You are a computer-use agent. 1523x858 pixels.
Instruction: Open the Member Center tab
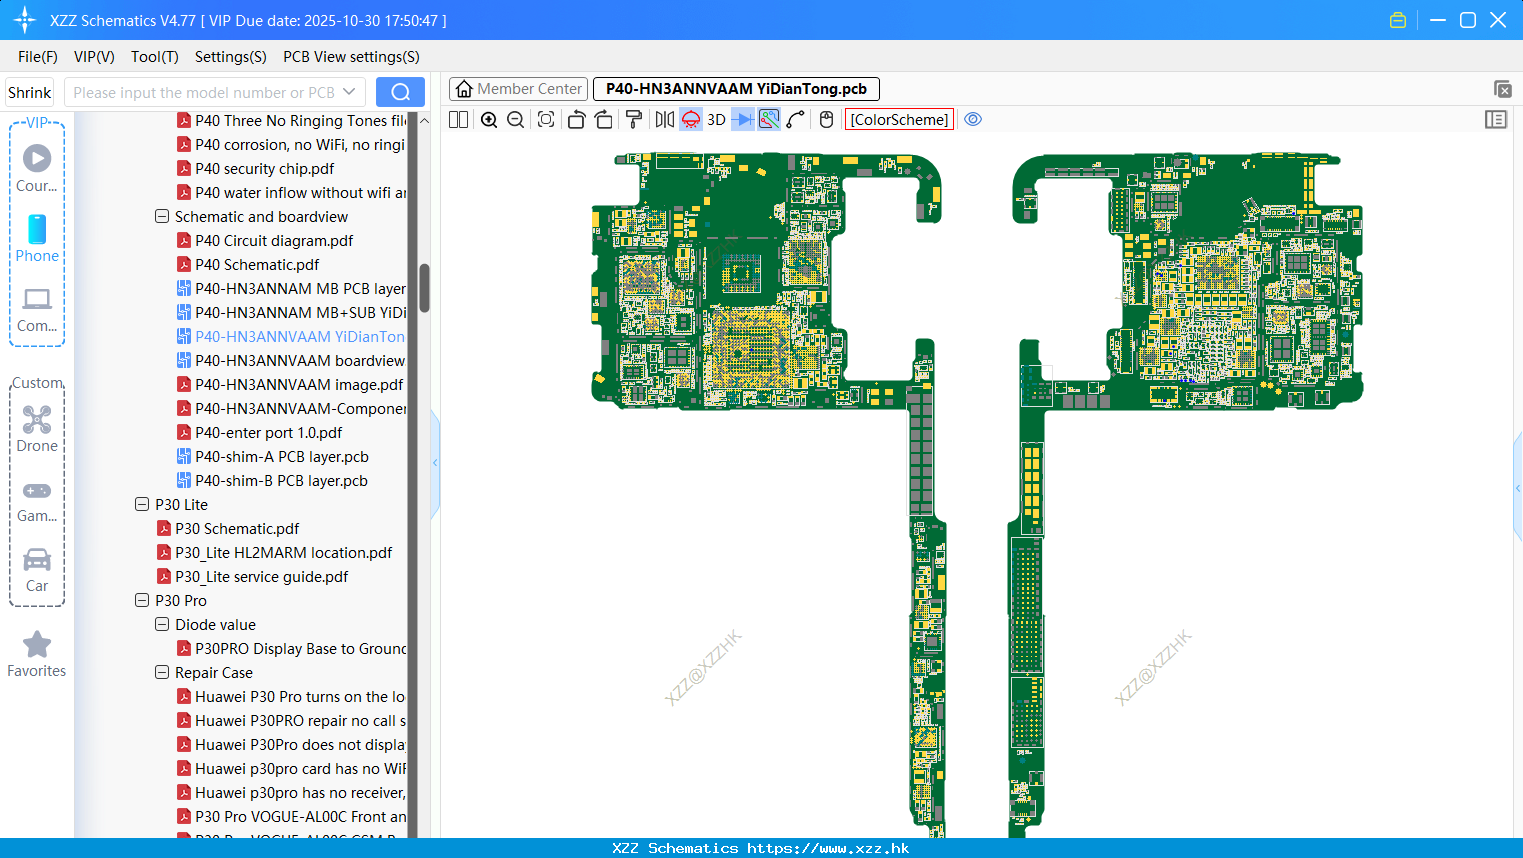point(520,89)
